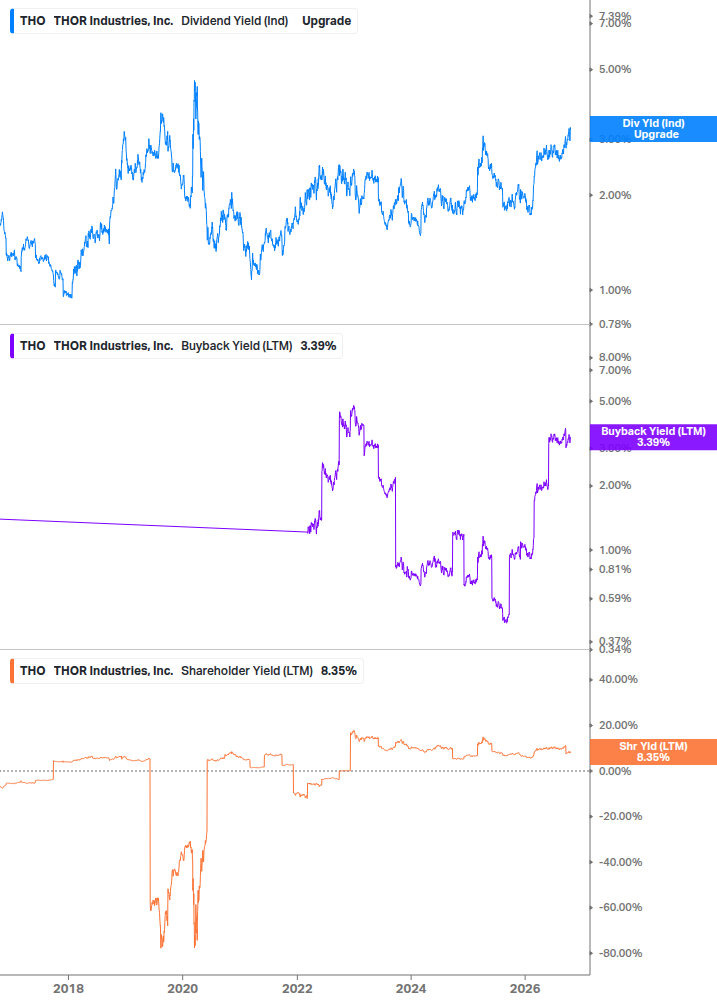This screenshot has width=717, height=1005.
Task: Click the 2020 label on the time axis
Action: click(183, 988)
